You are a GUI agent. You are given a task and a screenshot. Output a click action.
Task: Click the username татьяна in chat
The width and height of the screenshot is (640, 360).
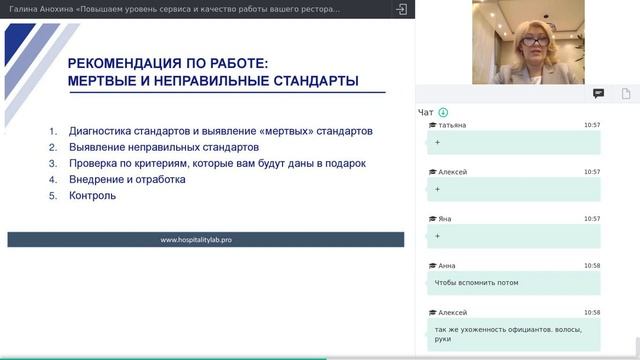(452, 125)
